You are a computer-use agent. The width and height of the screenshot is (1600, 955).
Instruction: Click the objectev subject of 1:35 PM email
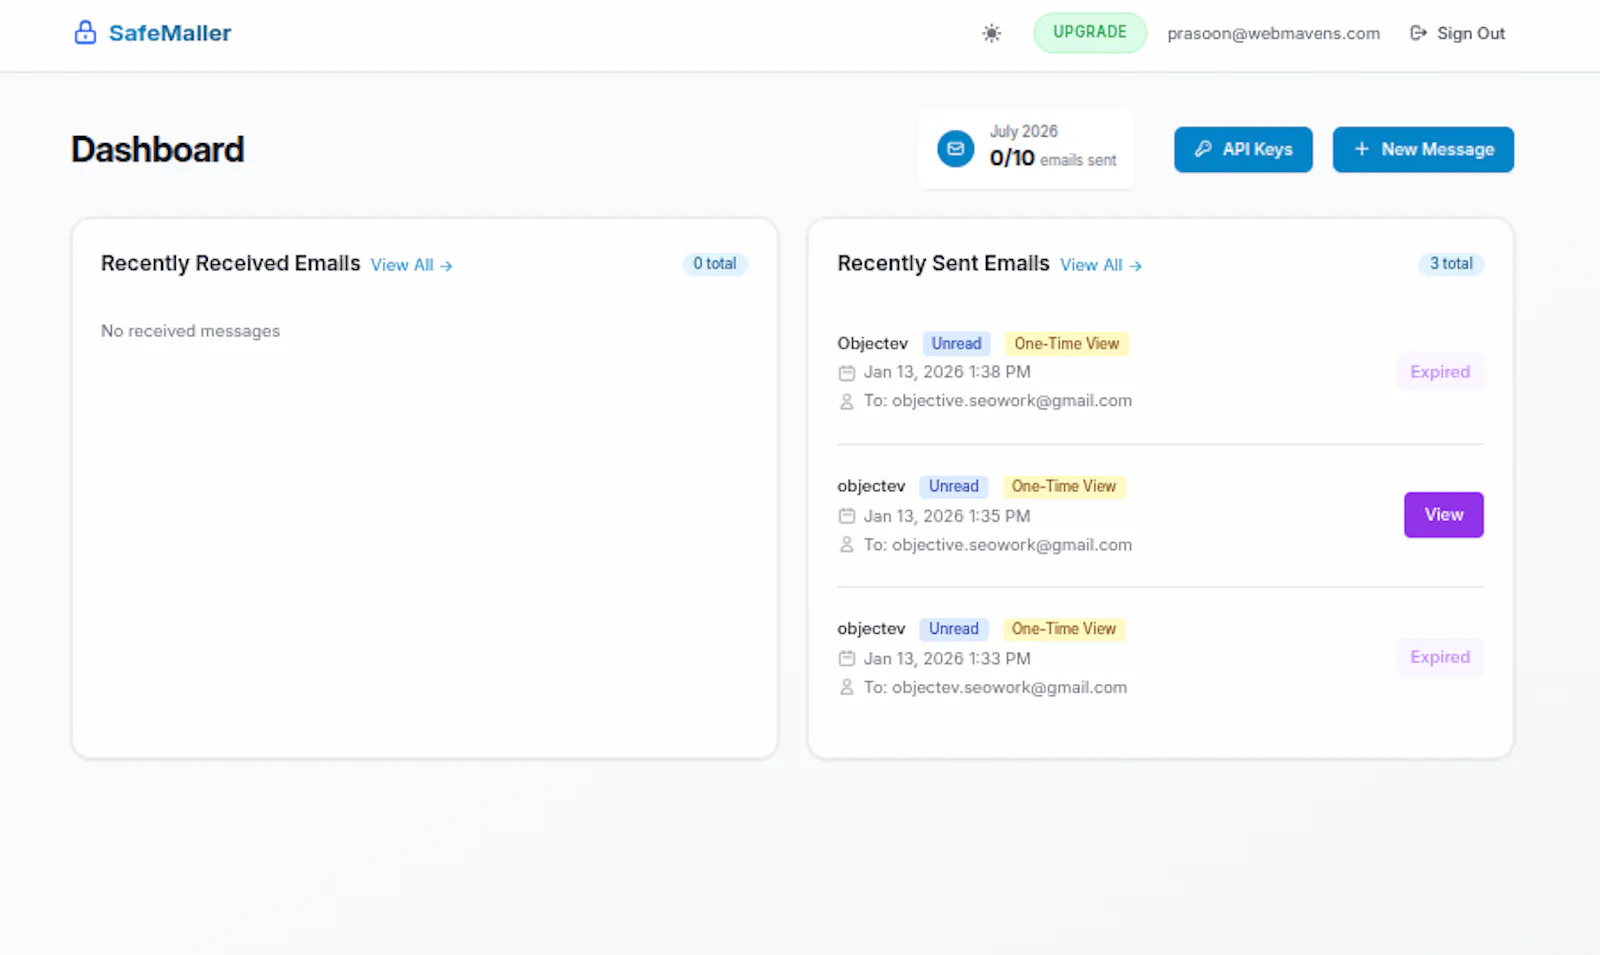pos(871,486)
